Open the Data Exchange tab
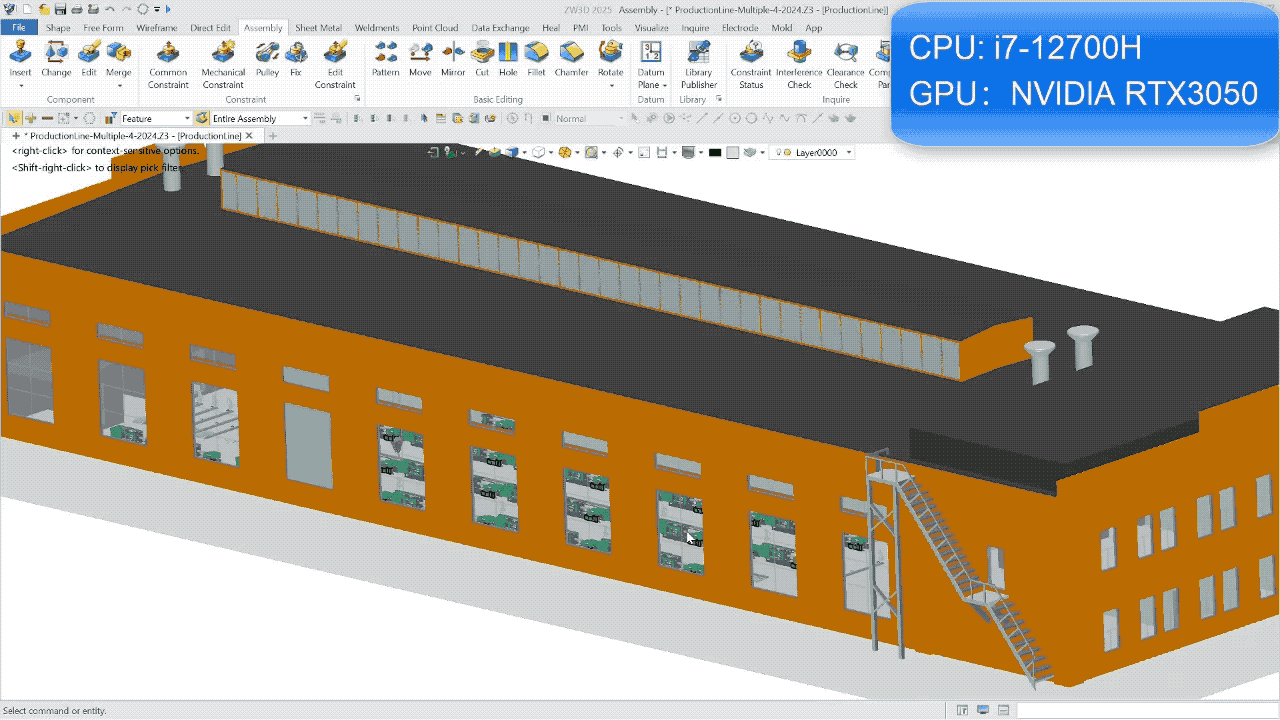The height and width of the screenshot is (720, 1280). 501,28
